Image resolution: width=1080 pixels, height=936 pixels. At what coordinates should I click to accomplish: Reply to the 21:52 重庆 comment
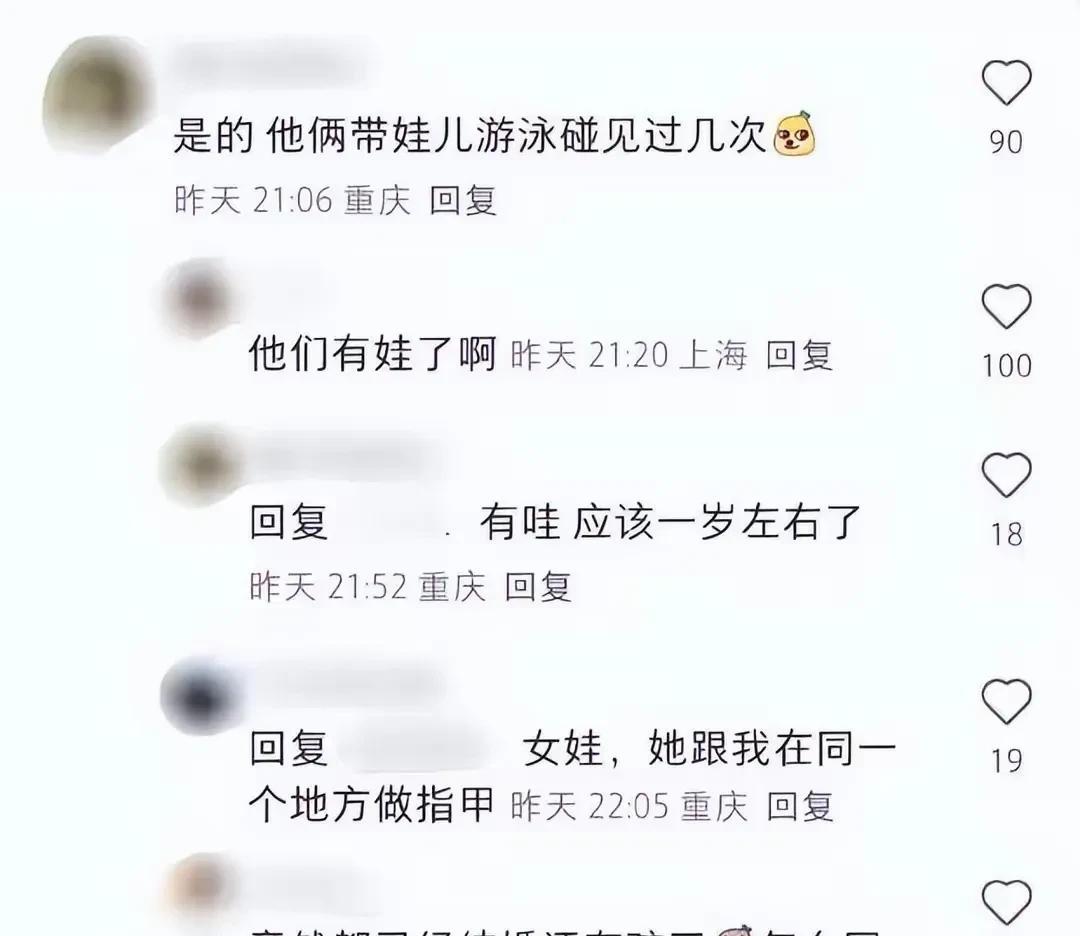538,587
